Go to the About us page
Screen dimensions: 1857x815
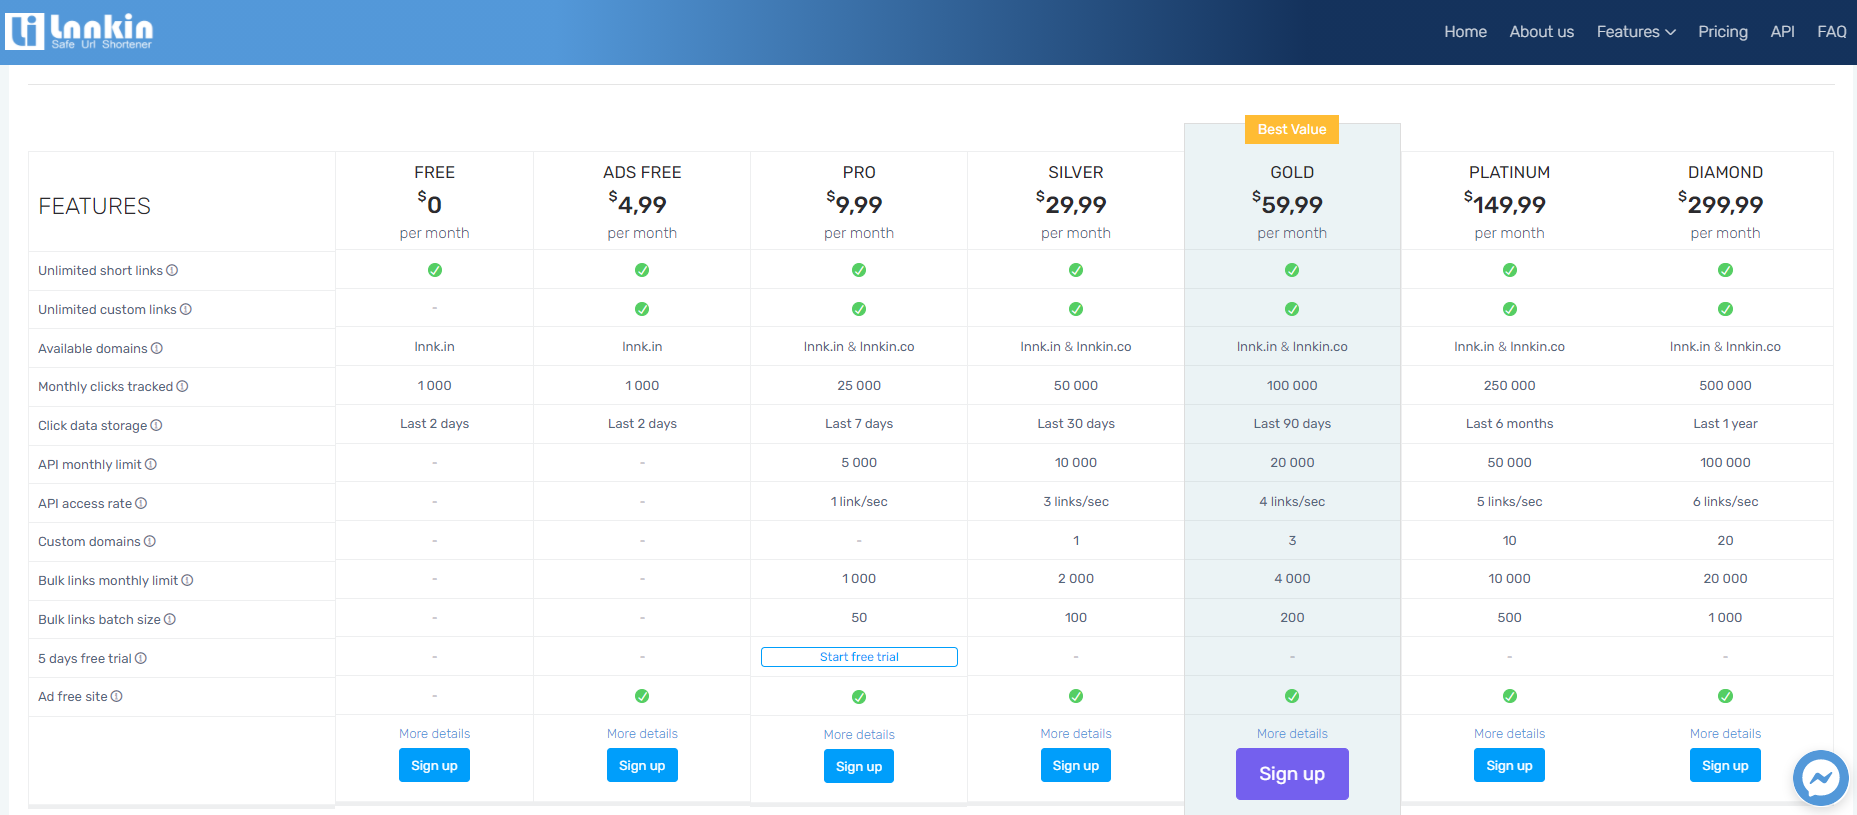pos(1541,32)
